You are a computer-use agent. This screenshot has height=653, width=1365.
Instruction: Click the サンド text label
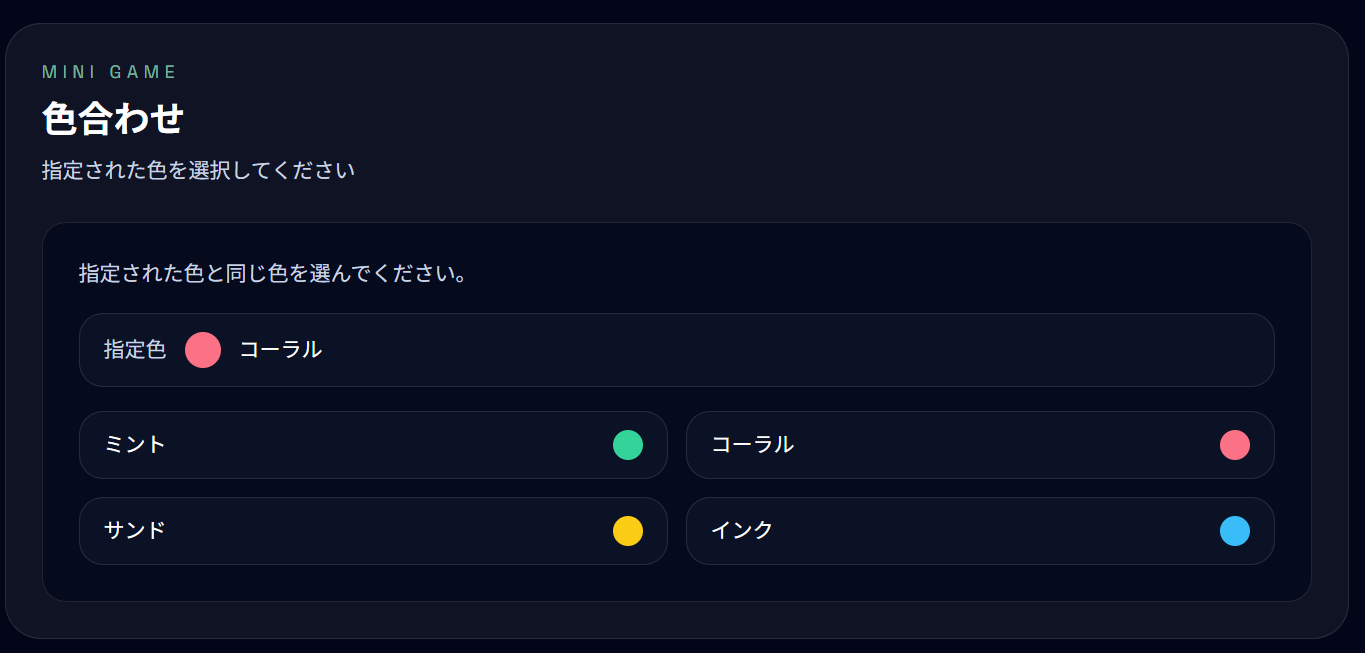pyautogui.click(x=135, y=531)
